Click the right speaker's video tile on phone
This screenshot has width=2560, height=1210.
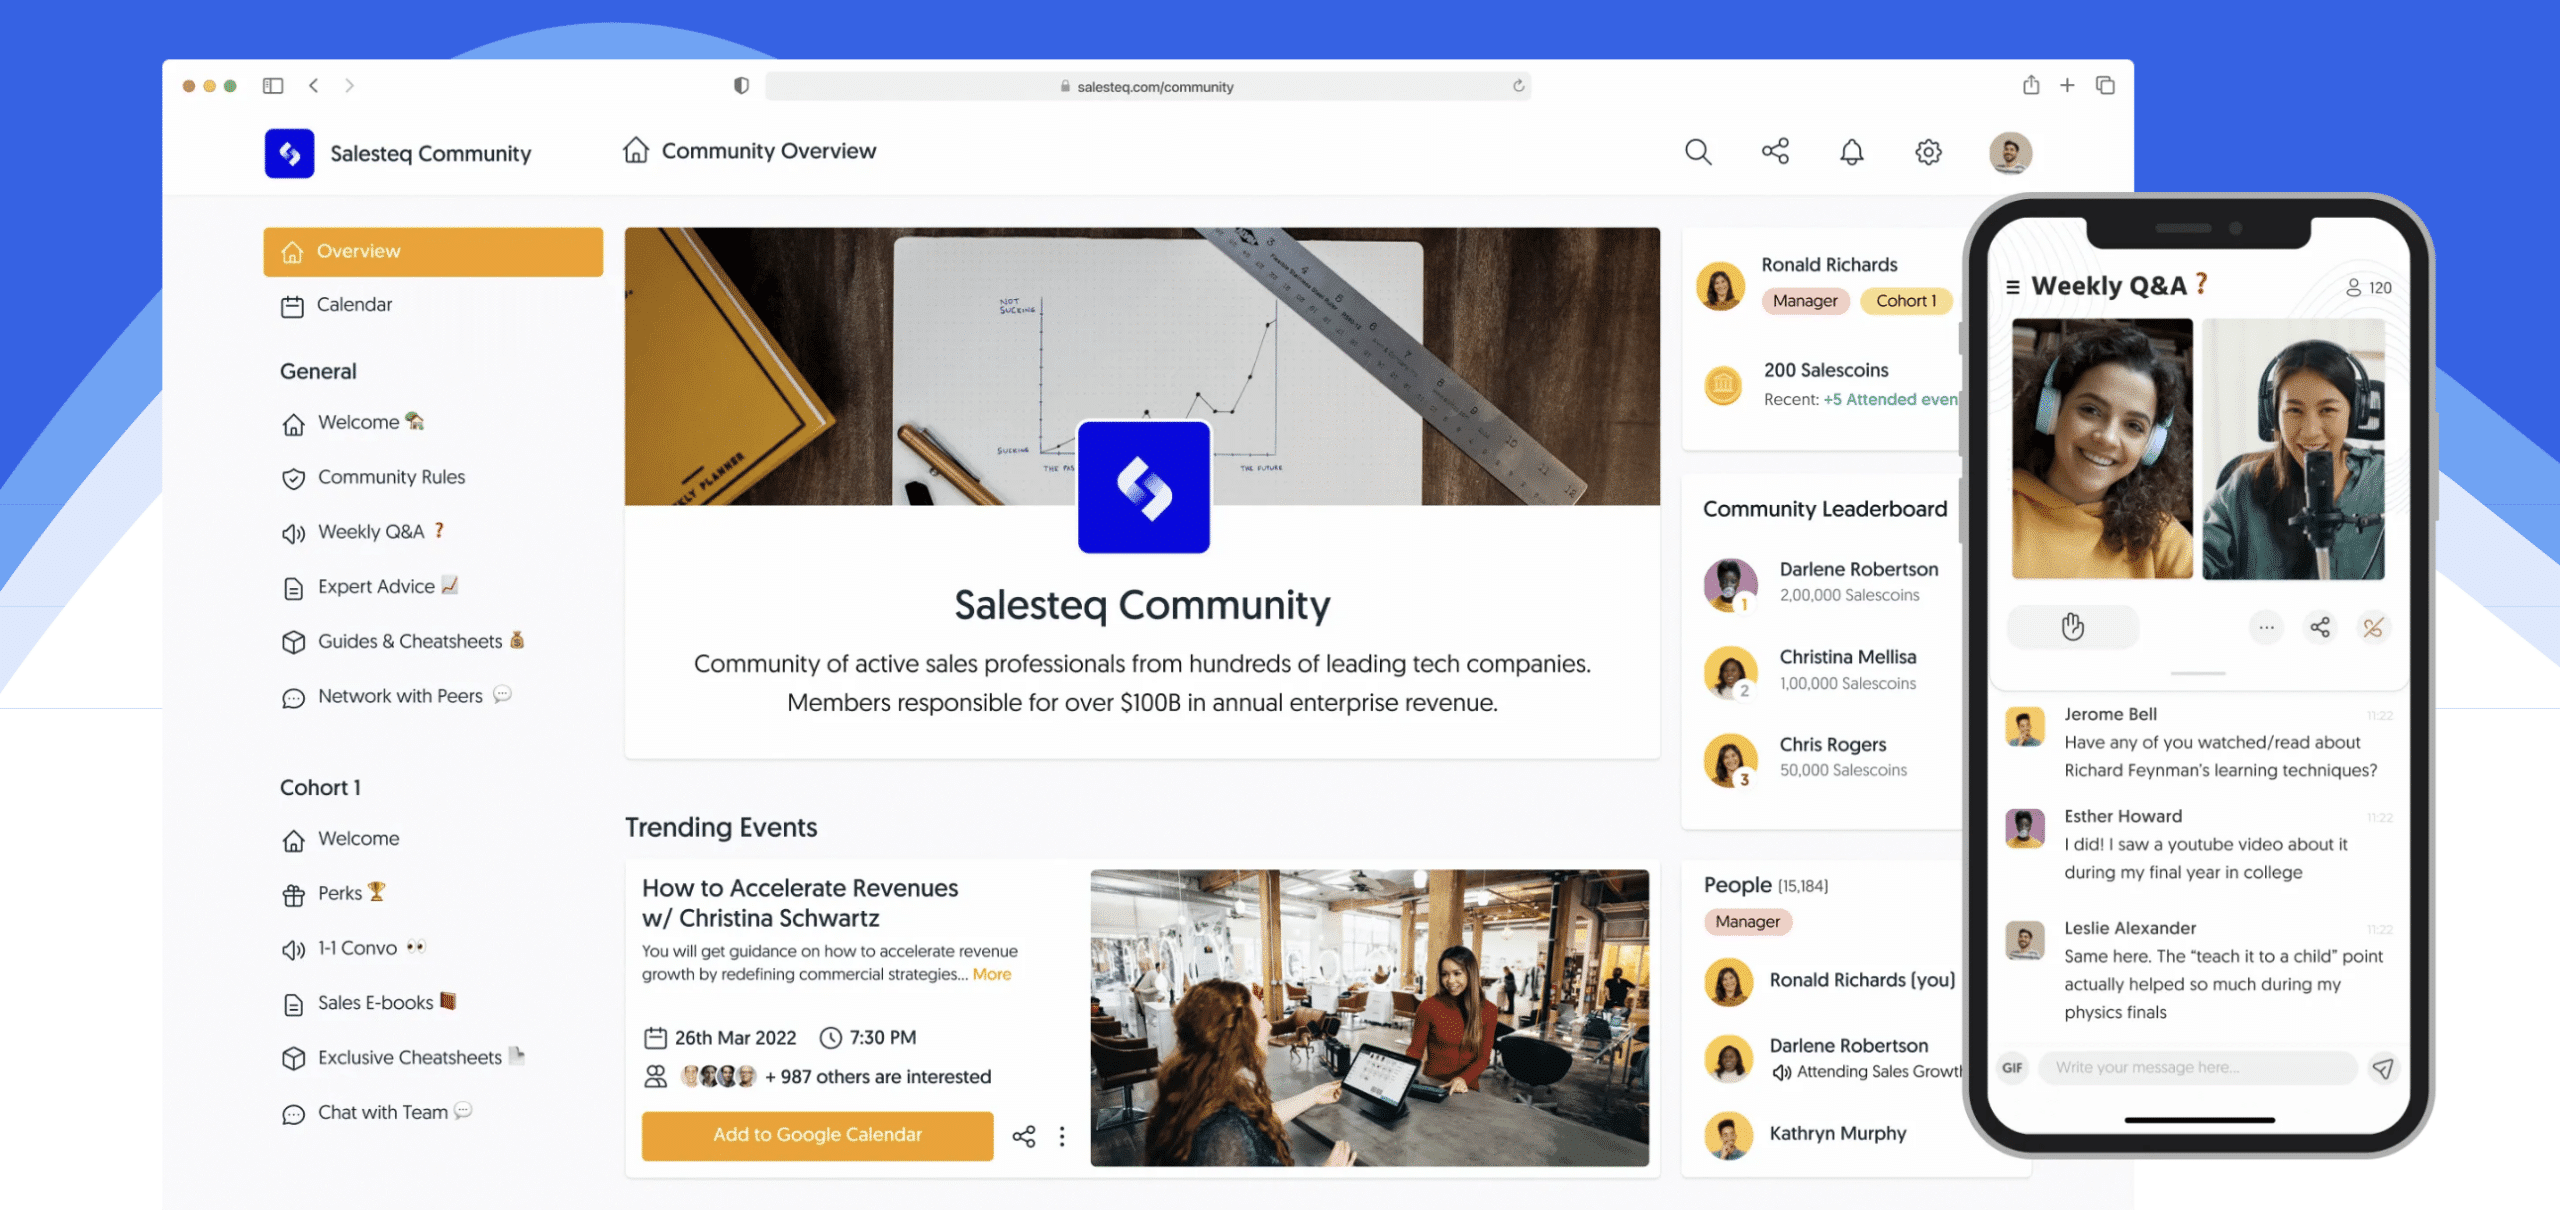coord(2293,449)
